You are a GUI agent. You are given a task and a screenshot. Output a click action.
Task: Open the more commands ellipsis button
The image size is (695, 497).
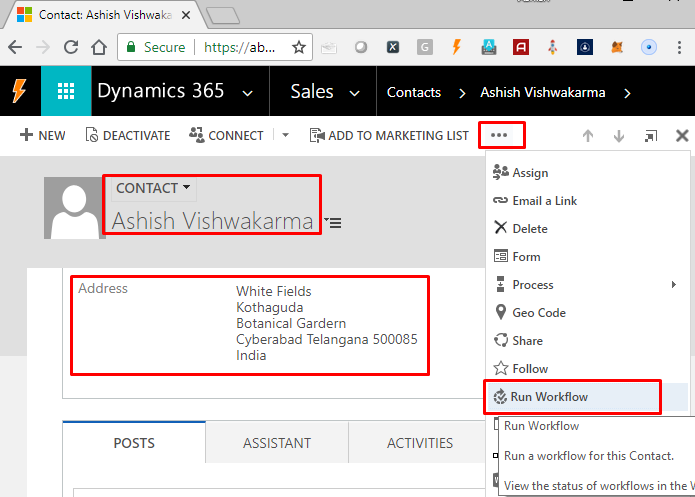click(x=499, y=135)
